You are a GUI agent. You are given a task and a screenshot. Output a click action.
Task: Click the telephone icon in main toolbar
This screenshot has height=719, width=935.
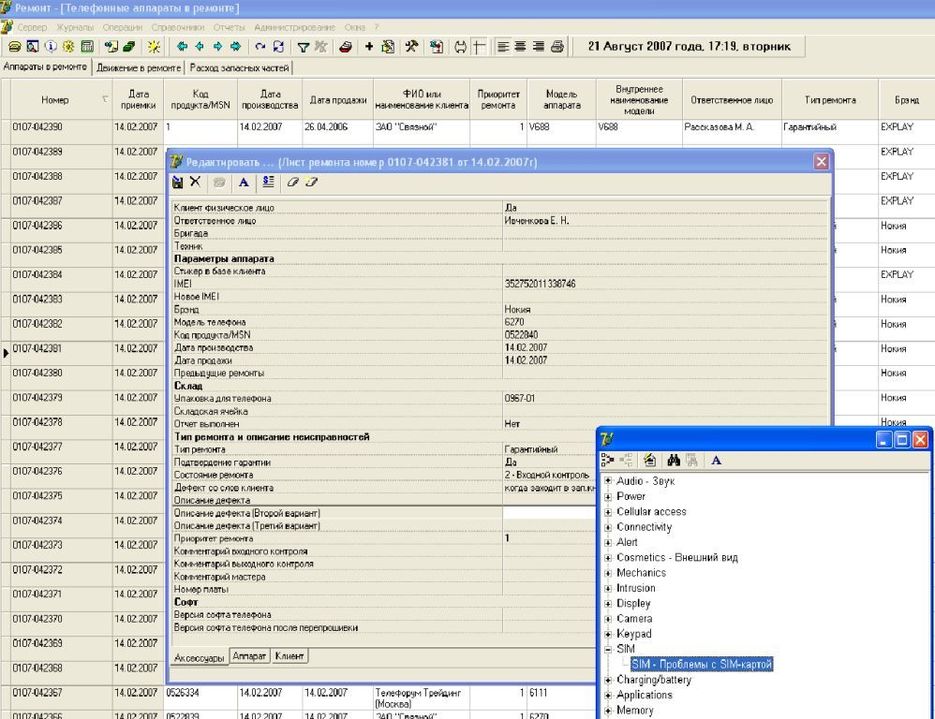tap(15, 47)
